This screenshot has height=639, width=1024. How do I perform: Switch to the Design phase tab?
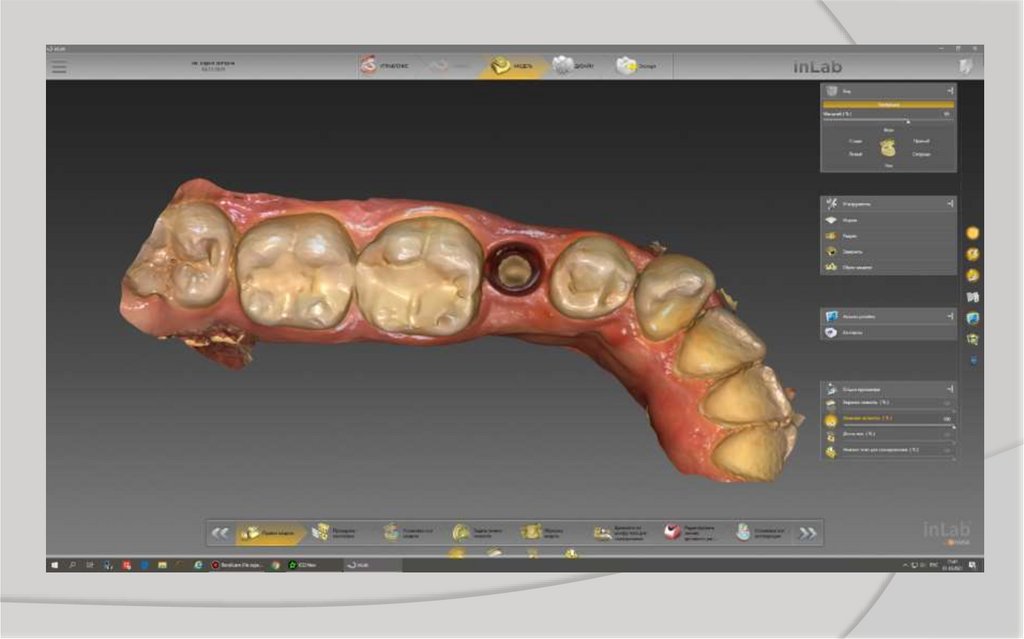(574, 65)
